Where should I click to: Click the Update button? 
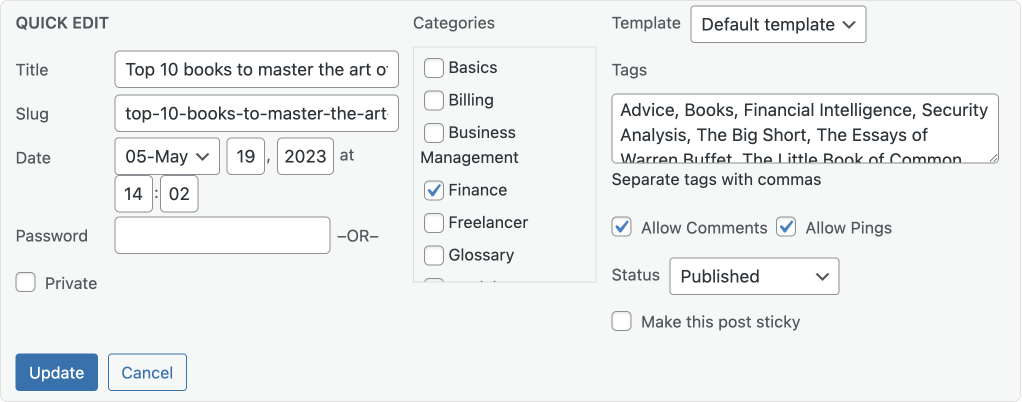pos(57,373)
